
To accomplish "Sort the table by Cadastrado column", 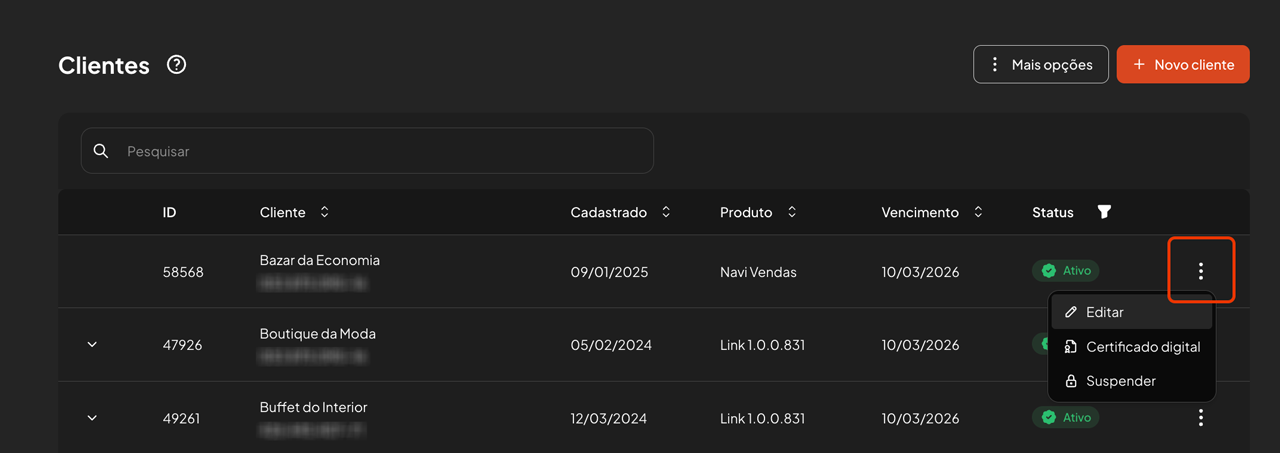I will pos(666,212).
